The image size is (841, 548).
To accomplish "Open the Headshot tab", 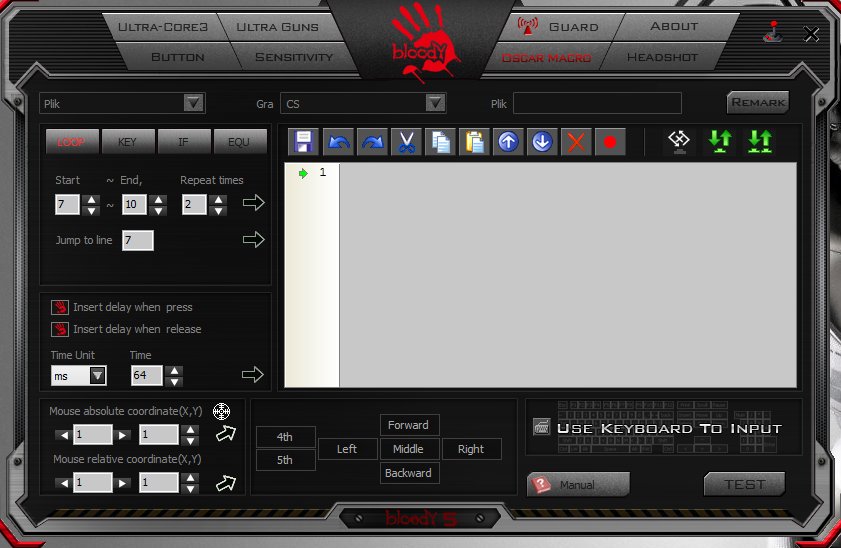I will point(662,57).
